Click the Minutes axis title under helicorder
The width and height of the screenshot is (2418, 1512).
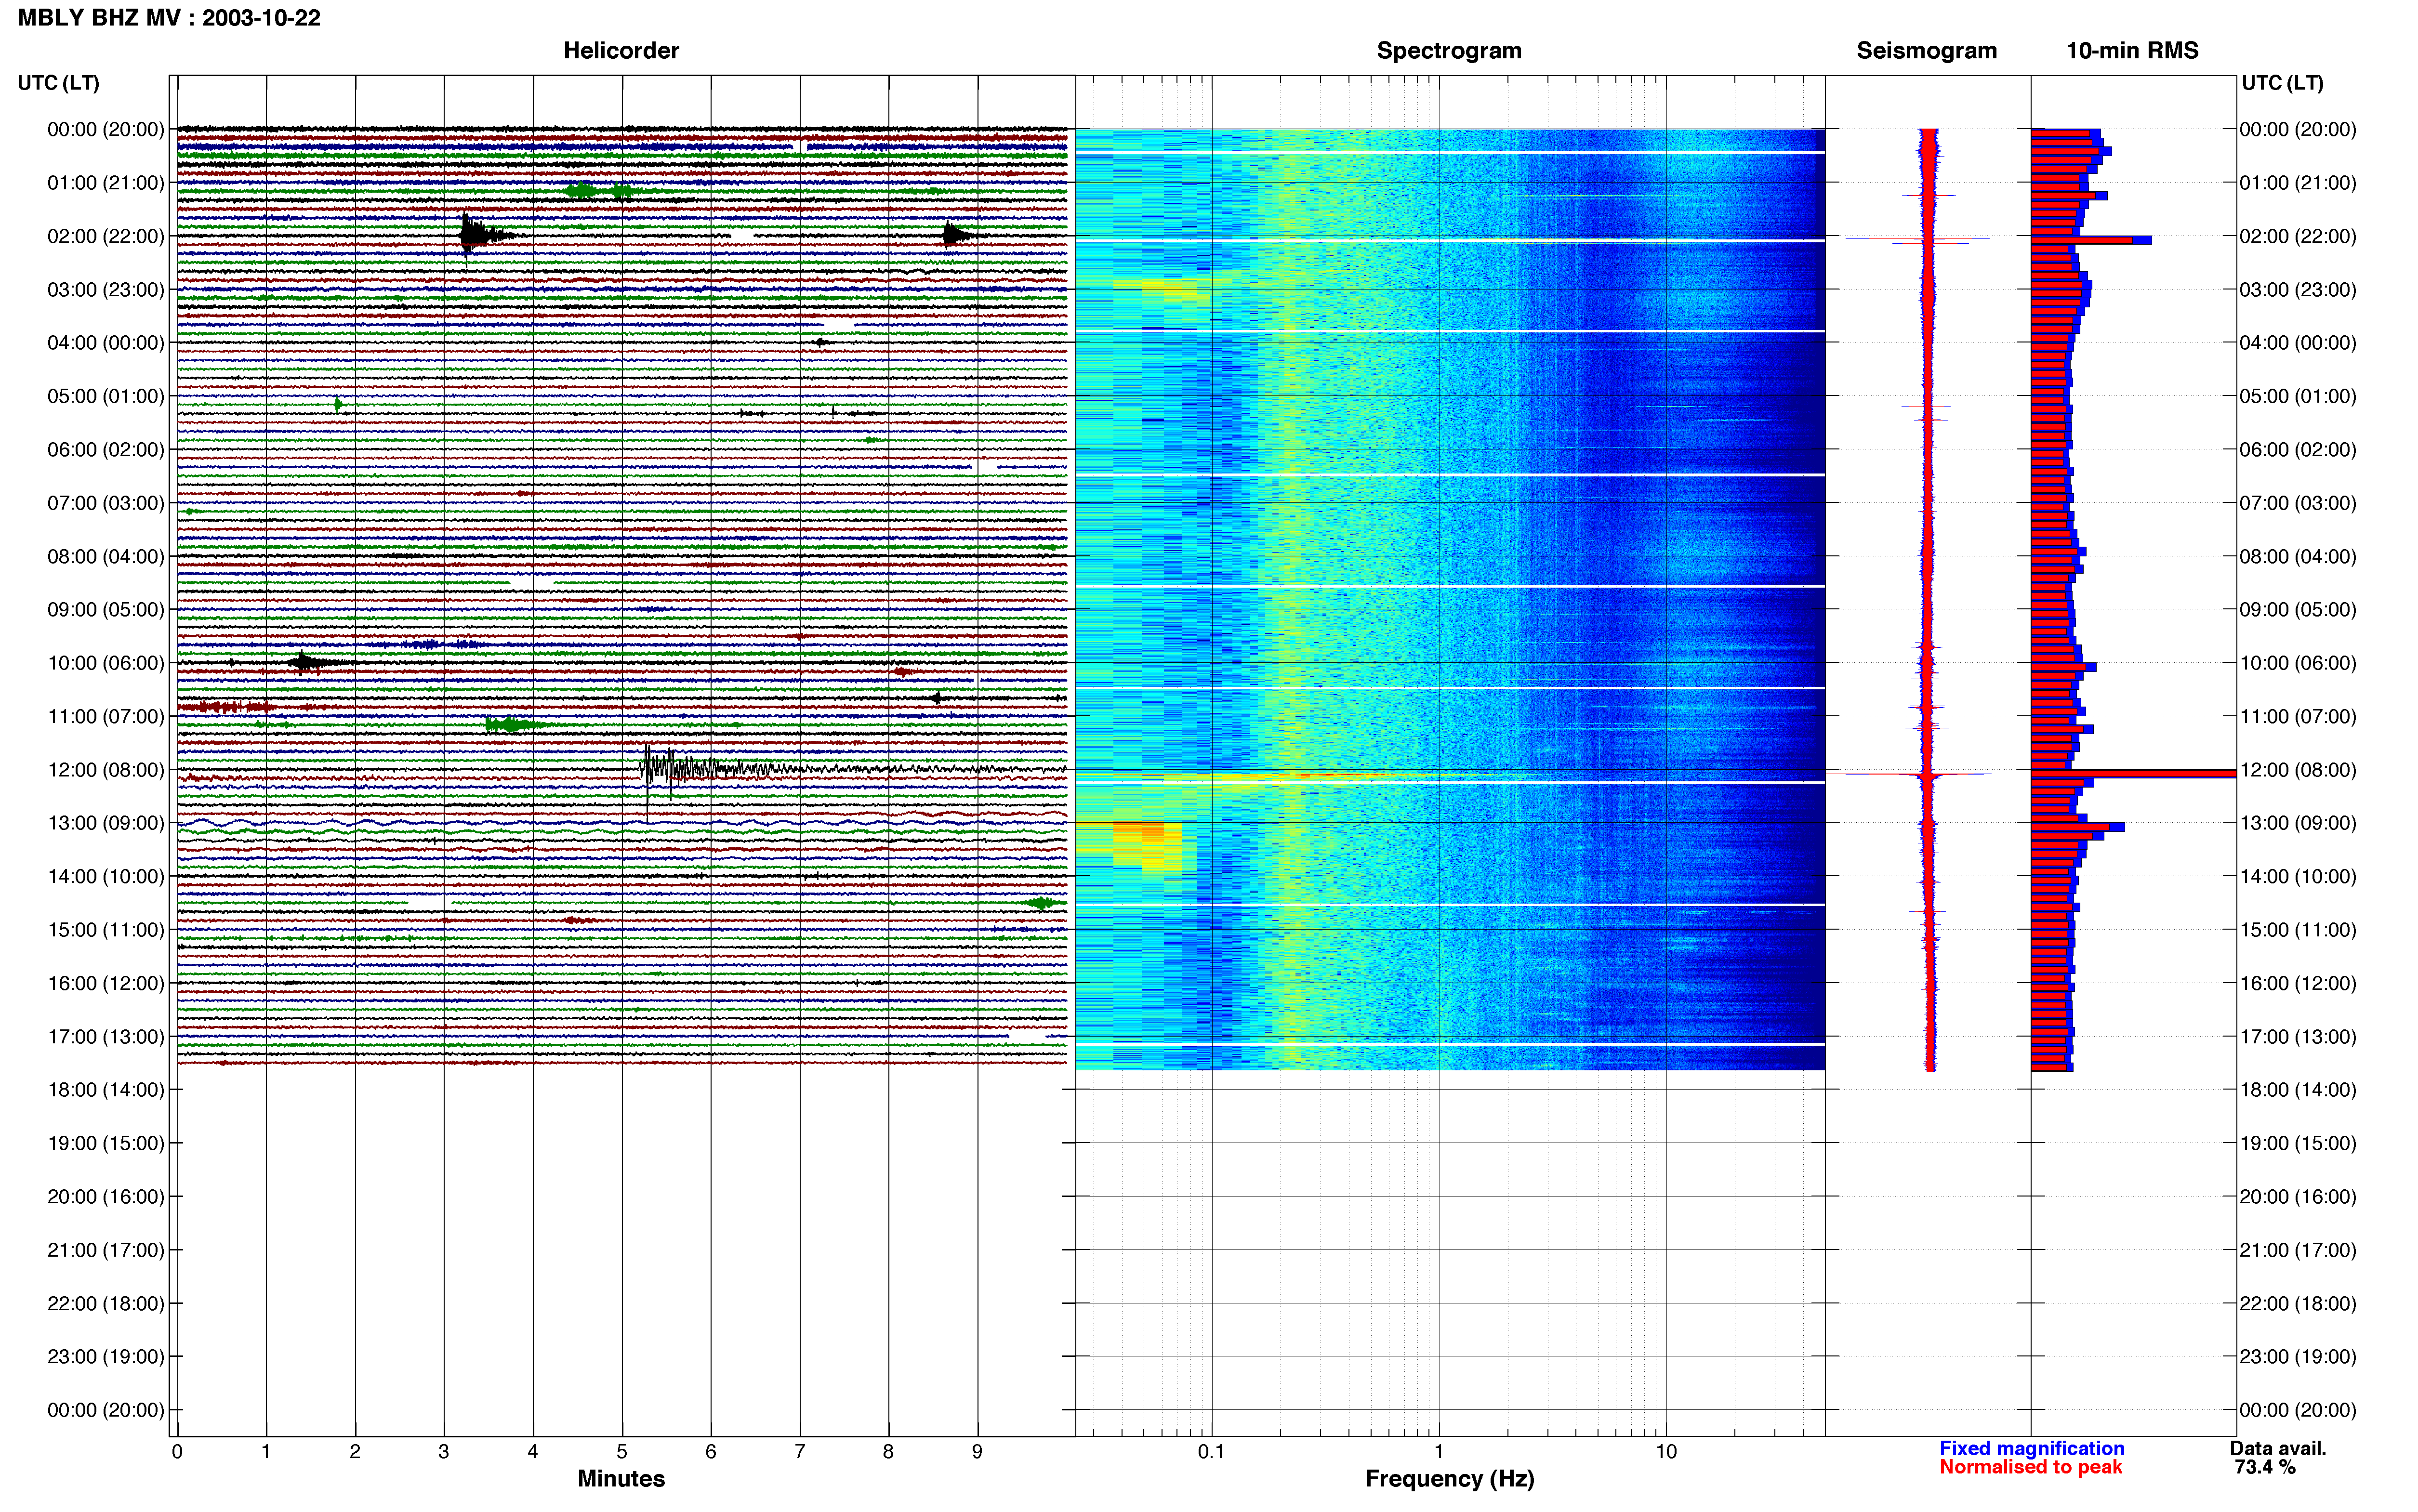(x=621, y=1479)
